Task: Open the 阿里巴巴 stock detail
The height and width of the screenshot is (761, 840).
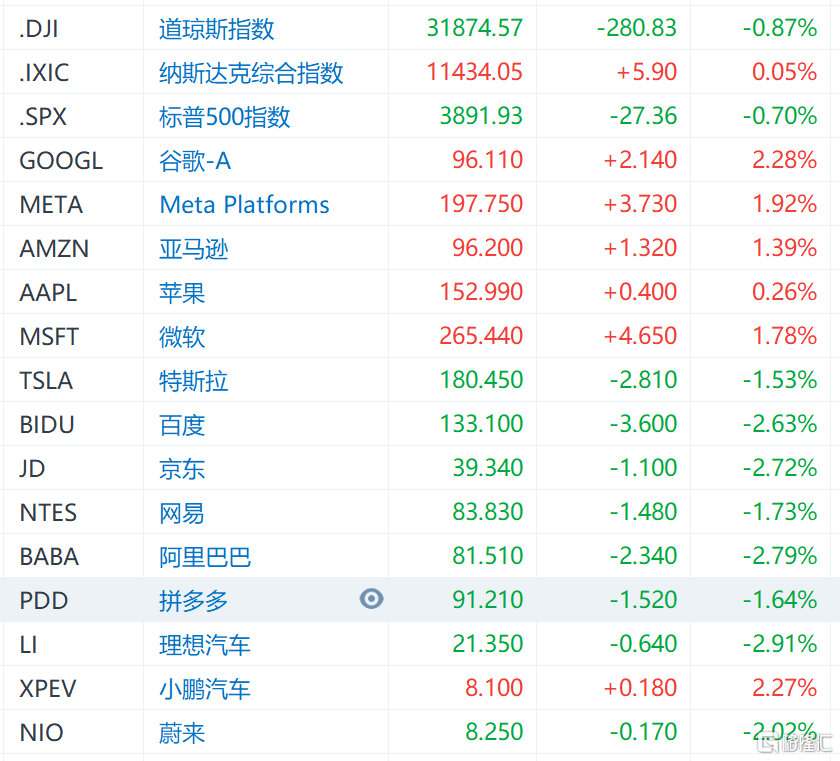Action: pyautogui.click(x=204, y=556)
